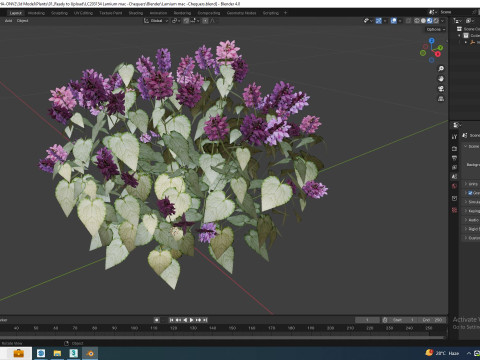Switch perspective/orthographic grid icon
This screenshot has width=480, height=360.
pos(441,99)
